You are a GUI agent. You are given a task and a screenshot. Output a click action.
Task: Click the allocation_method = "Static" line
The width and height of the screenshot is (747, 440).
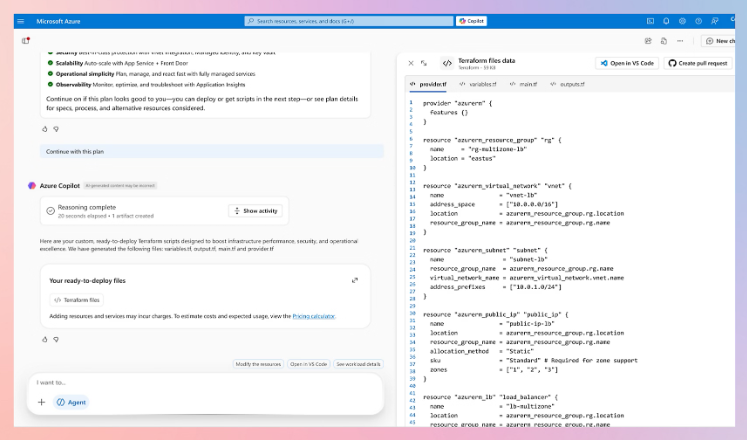click(x=482, y=351)
